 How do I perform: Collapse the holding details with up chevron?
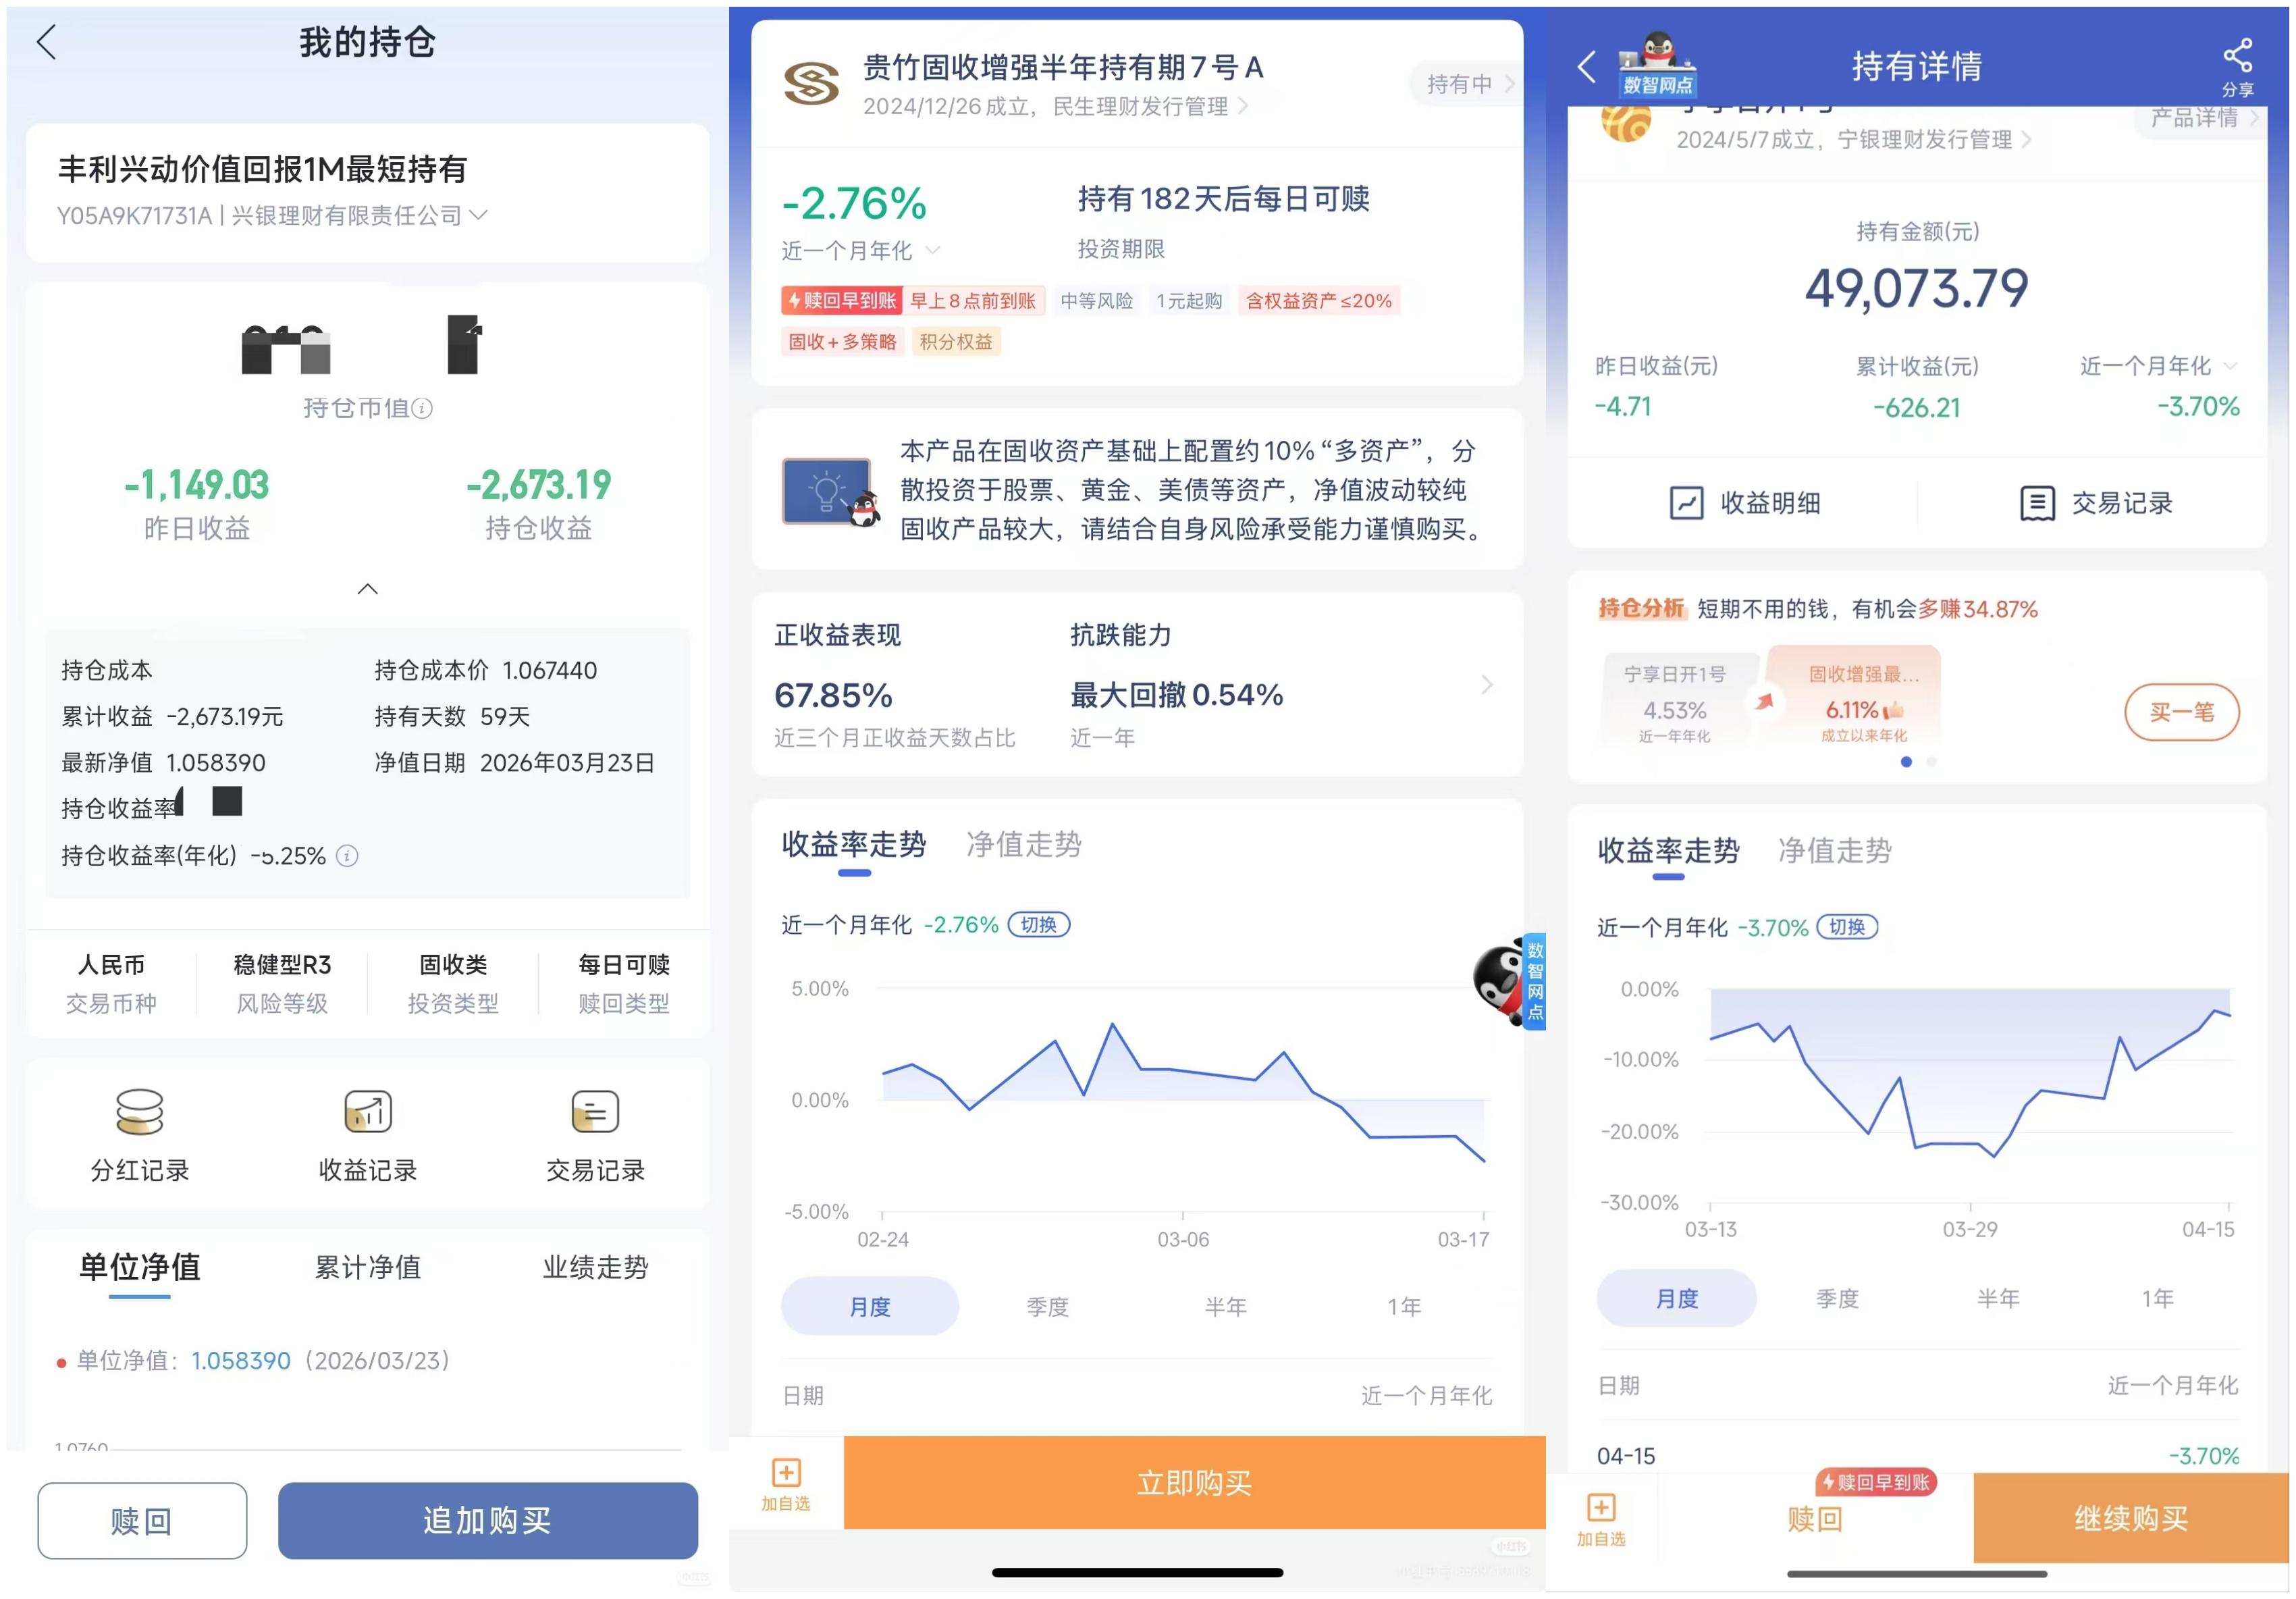pyautogui.click(x=367, y=589)
